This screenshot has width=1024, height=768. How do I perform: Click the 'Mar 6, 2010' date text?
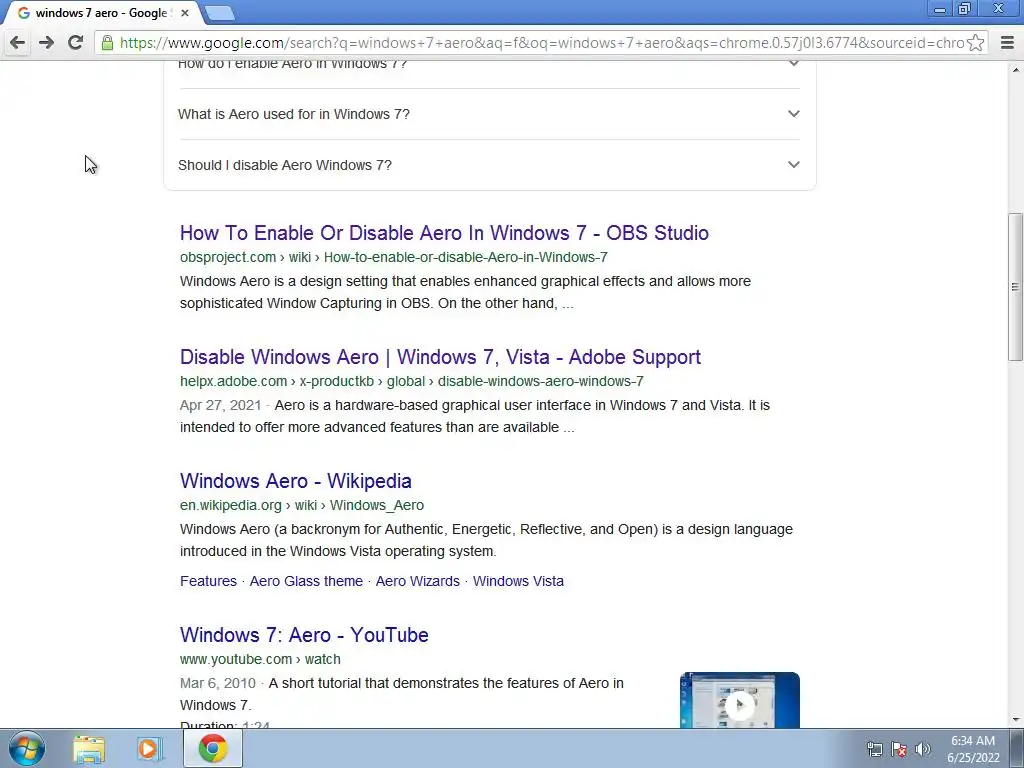(x=217, y=684)
